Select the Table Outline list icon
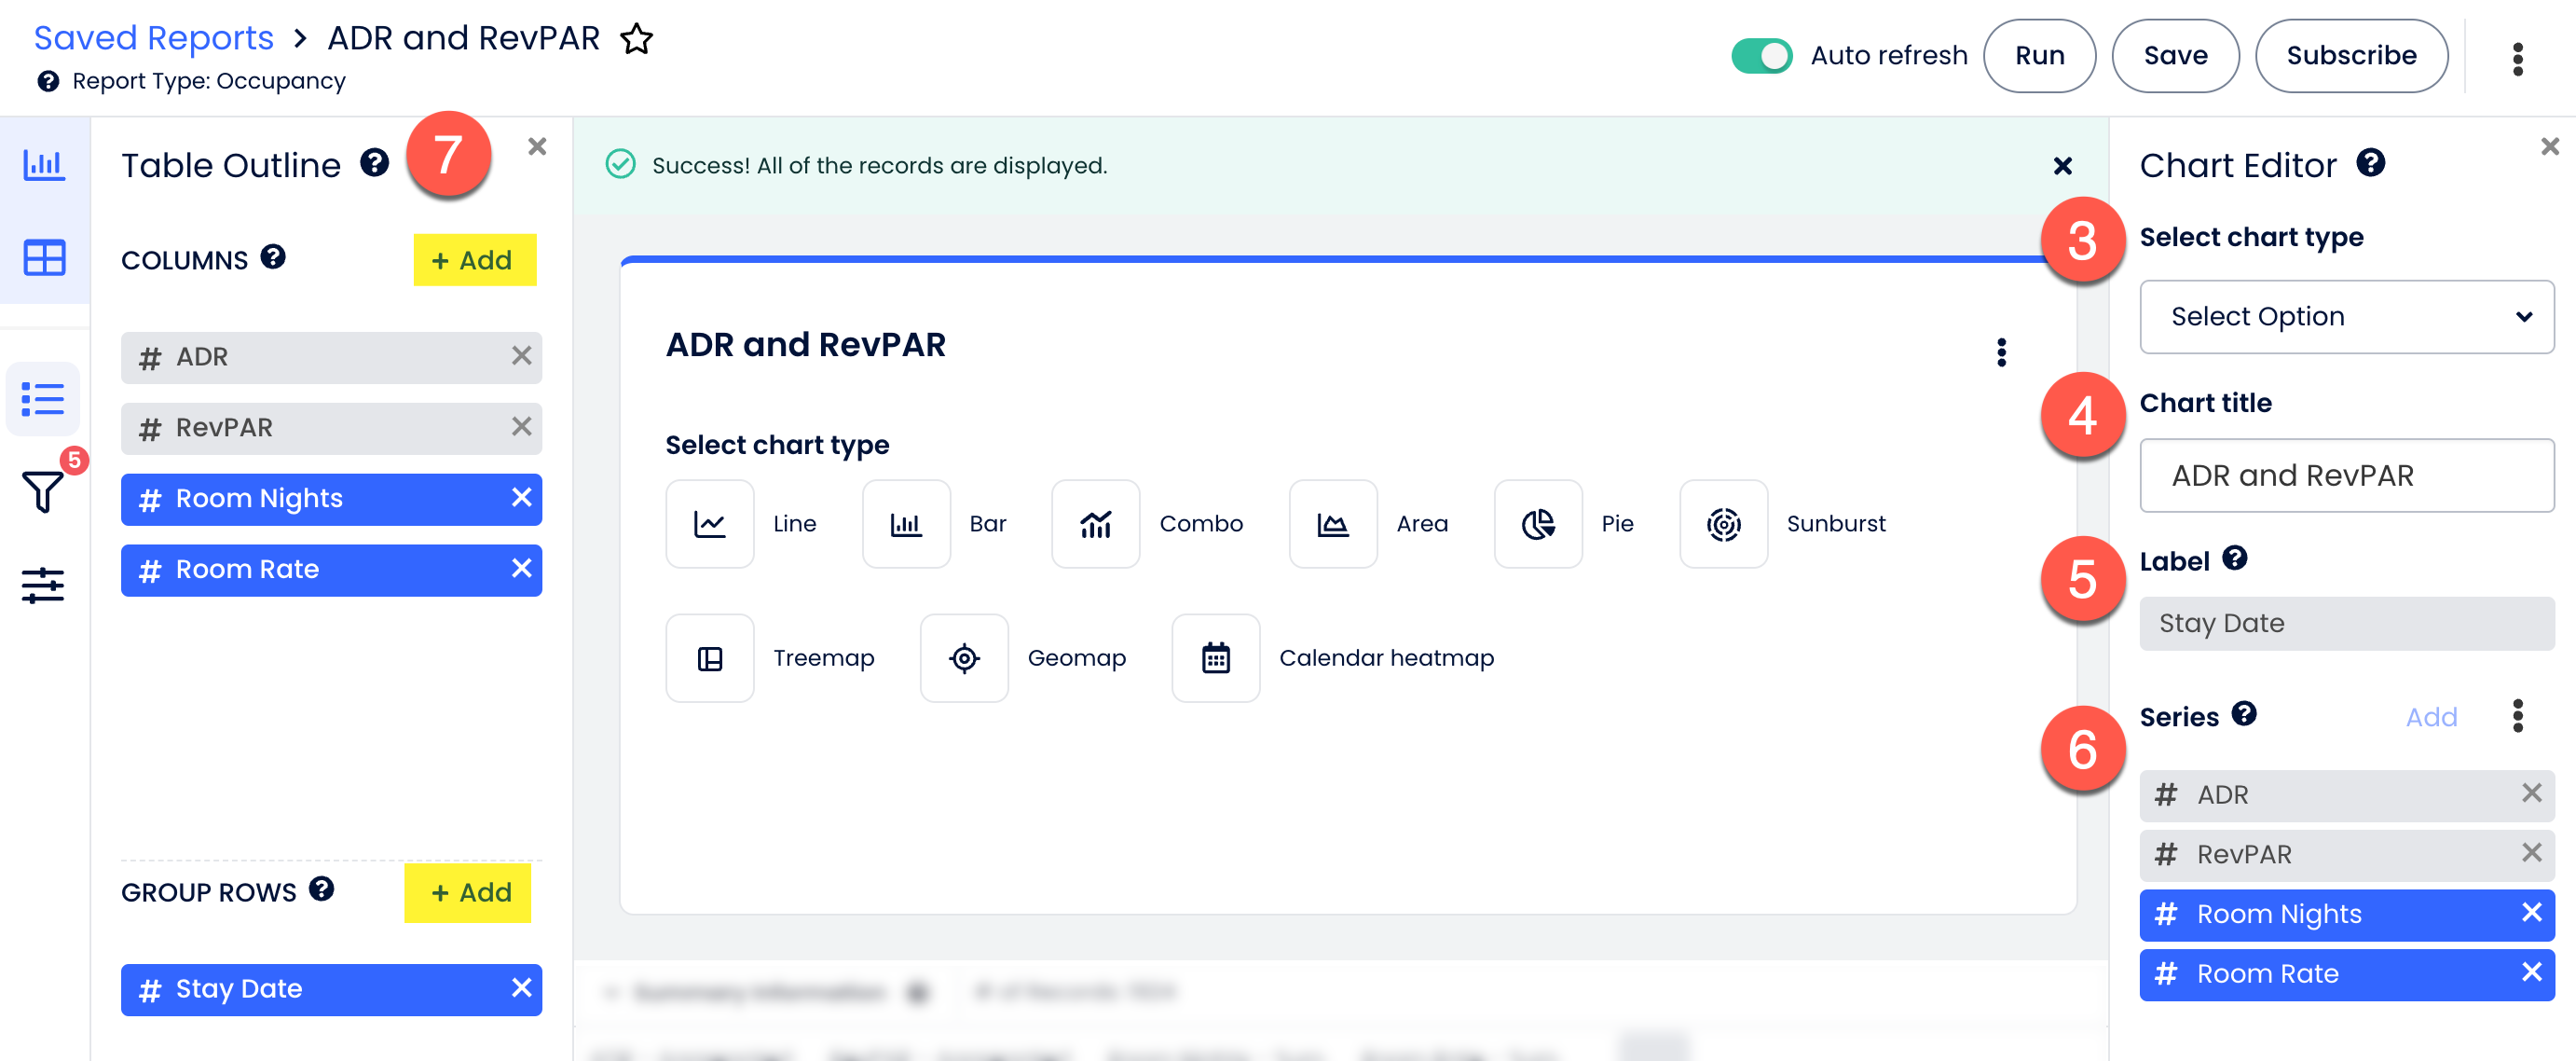The height and width of the screenshot is (1061, 2576). tap(44, 400)
